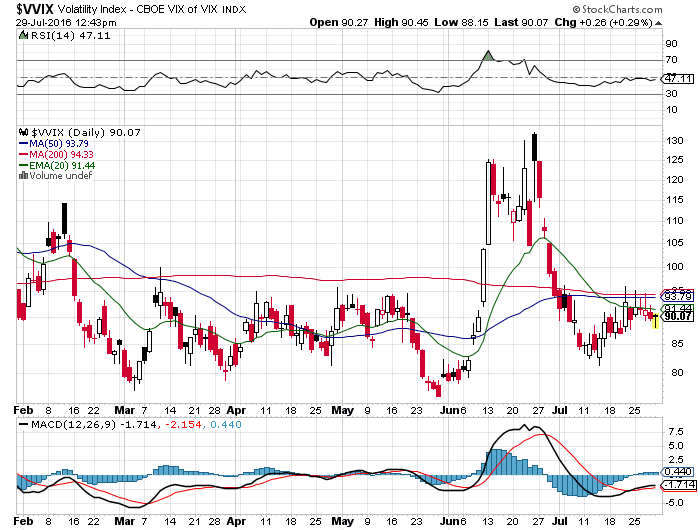Click the INDX exchange label in the title

pyautogui.click(x=234, y=10)
